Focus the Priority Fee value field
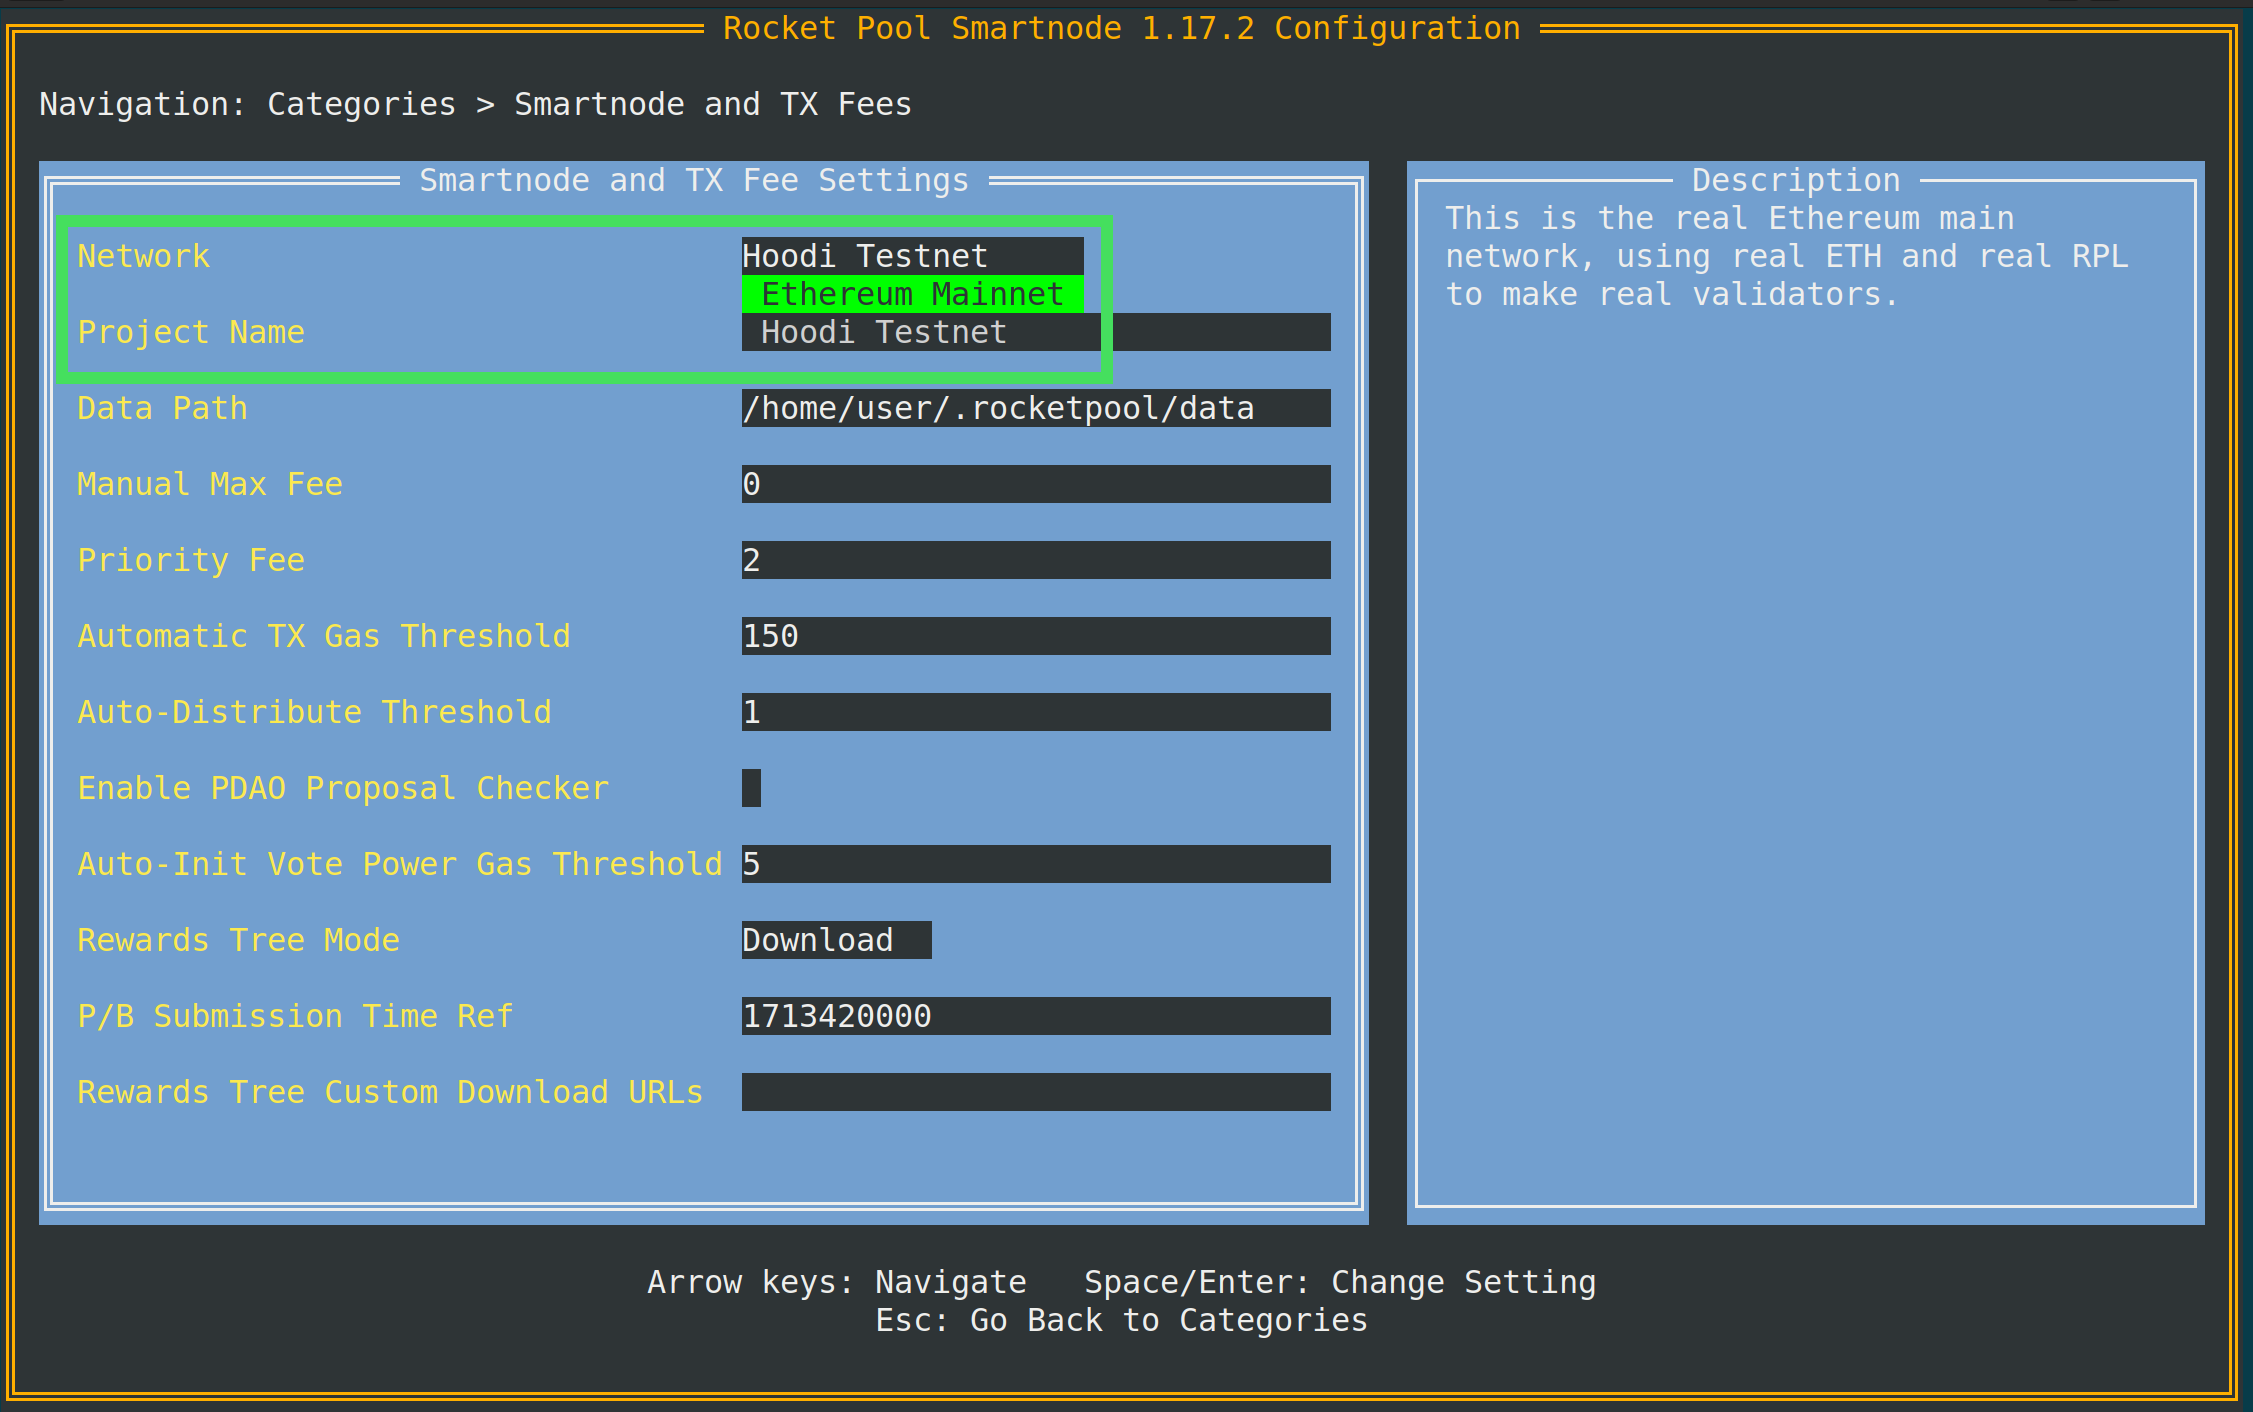Image resolution: width=2253 pixels, height=1412 pixels. coord(1035,560)
